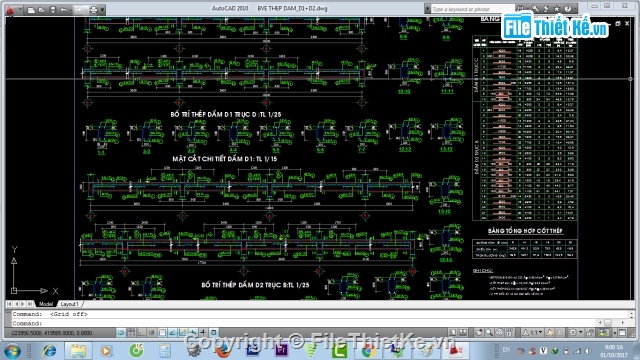Screen dimensions: 640x360
Task: Expand the Quick Access Toolbar customize arrow
Action: click(x=102, y=10)
